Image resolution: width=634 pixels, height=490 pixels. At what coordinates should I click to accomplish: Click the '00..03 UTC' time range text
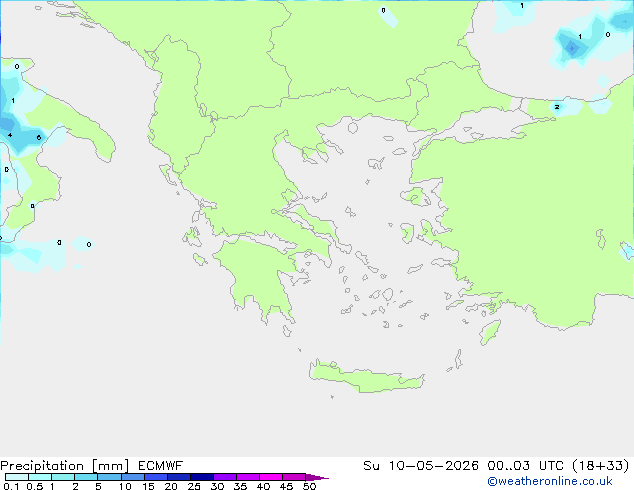coord(526,466)
